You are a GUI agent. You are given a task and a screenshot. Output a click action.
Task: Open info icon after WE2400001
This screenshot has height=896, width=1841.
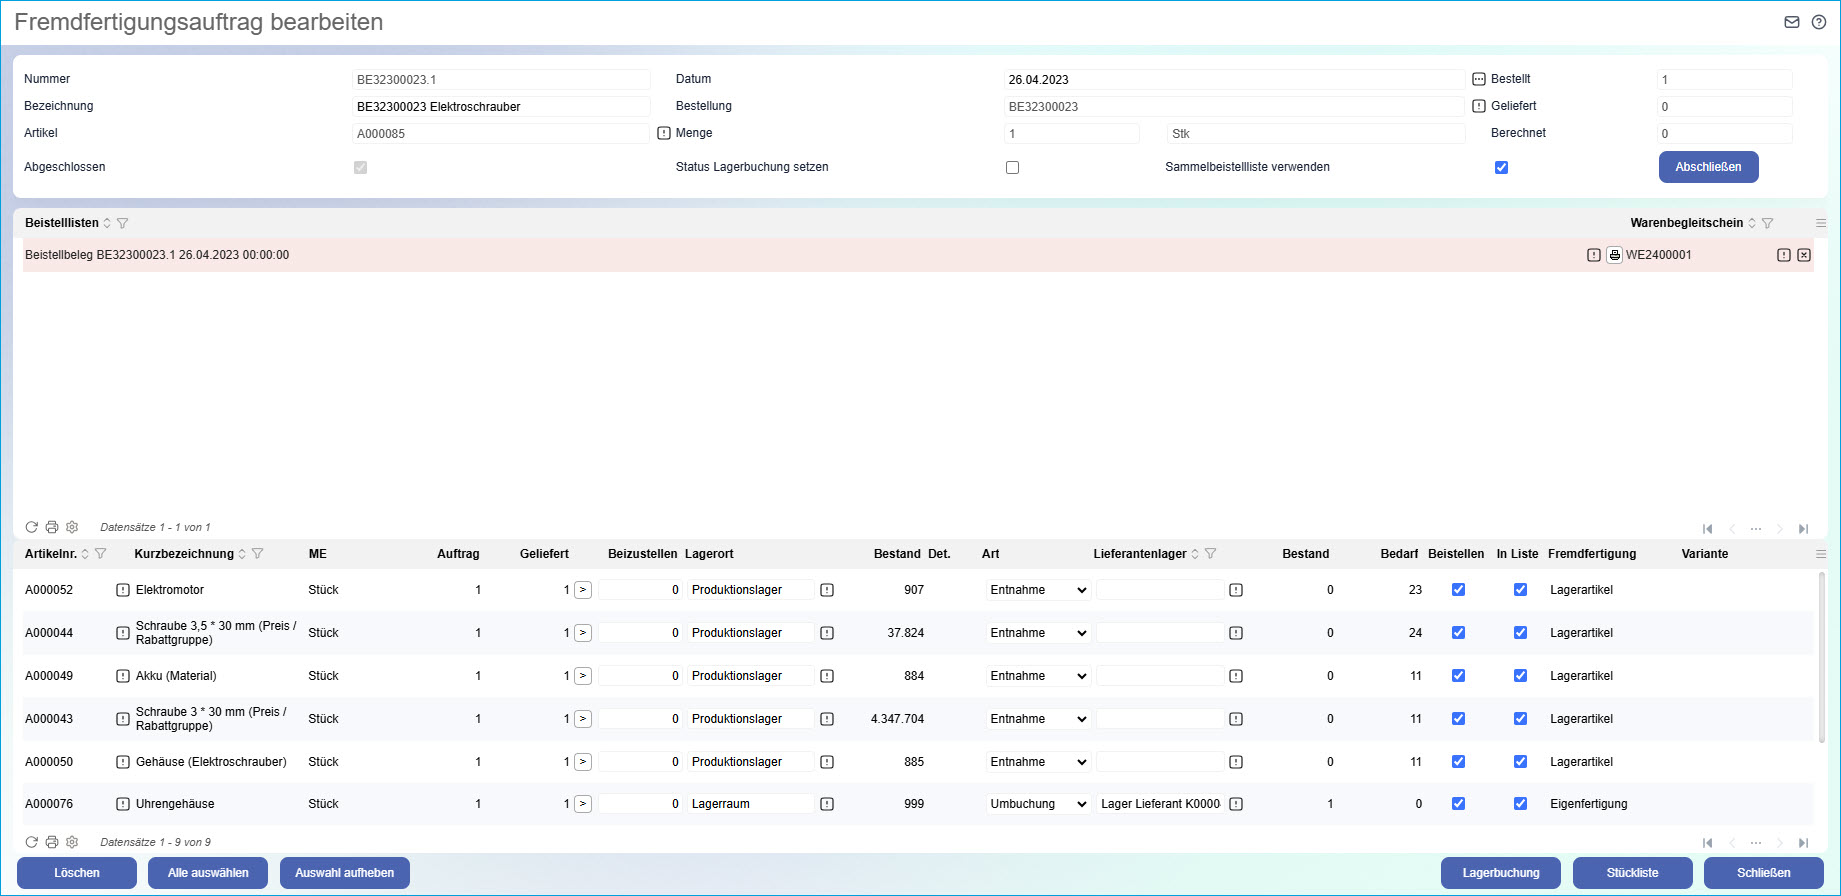tap(1784, 255)
